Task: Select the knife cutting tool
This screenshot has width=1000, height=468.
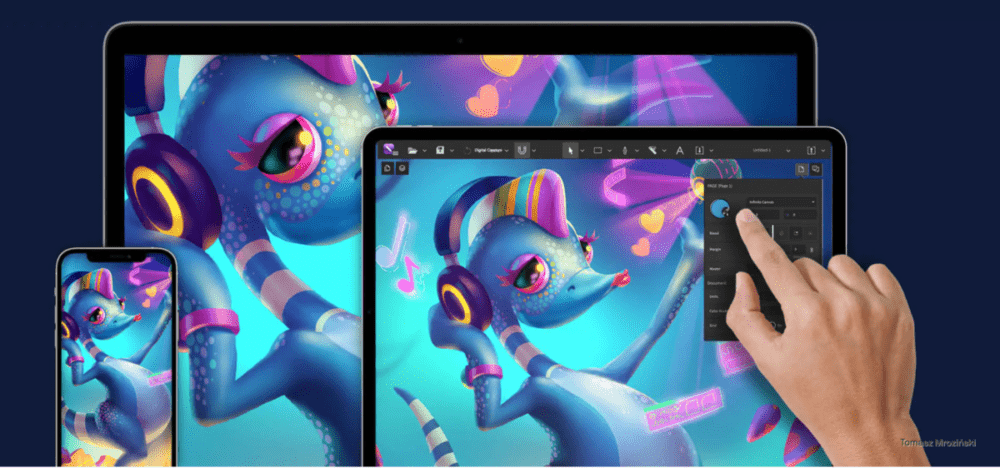Action: point(652,150)
